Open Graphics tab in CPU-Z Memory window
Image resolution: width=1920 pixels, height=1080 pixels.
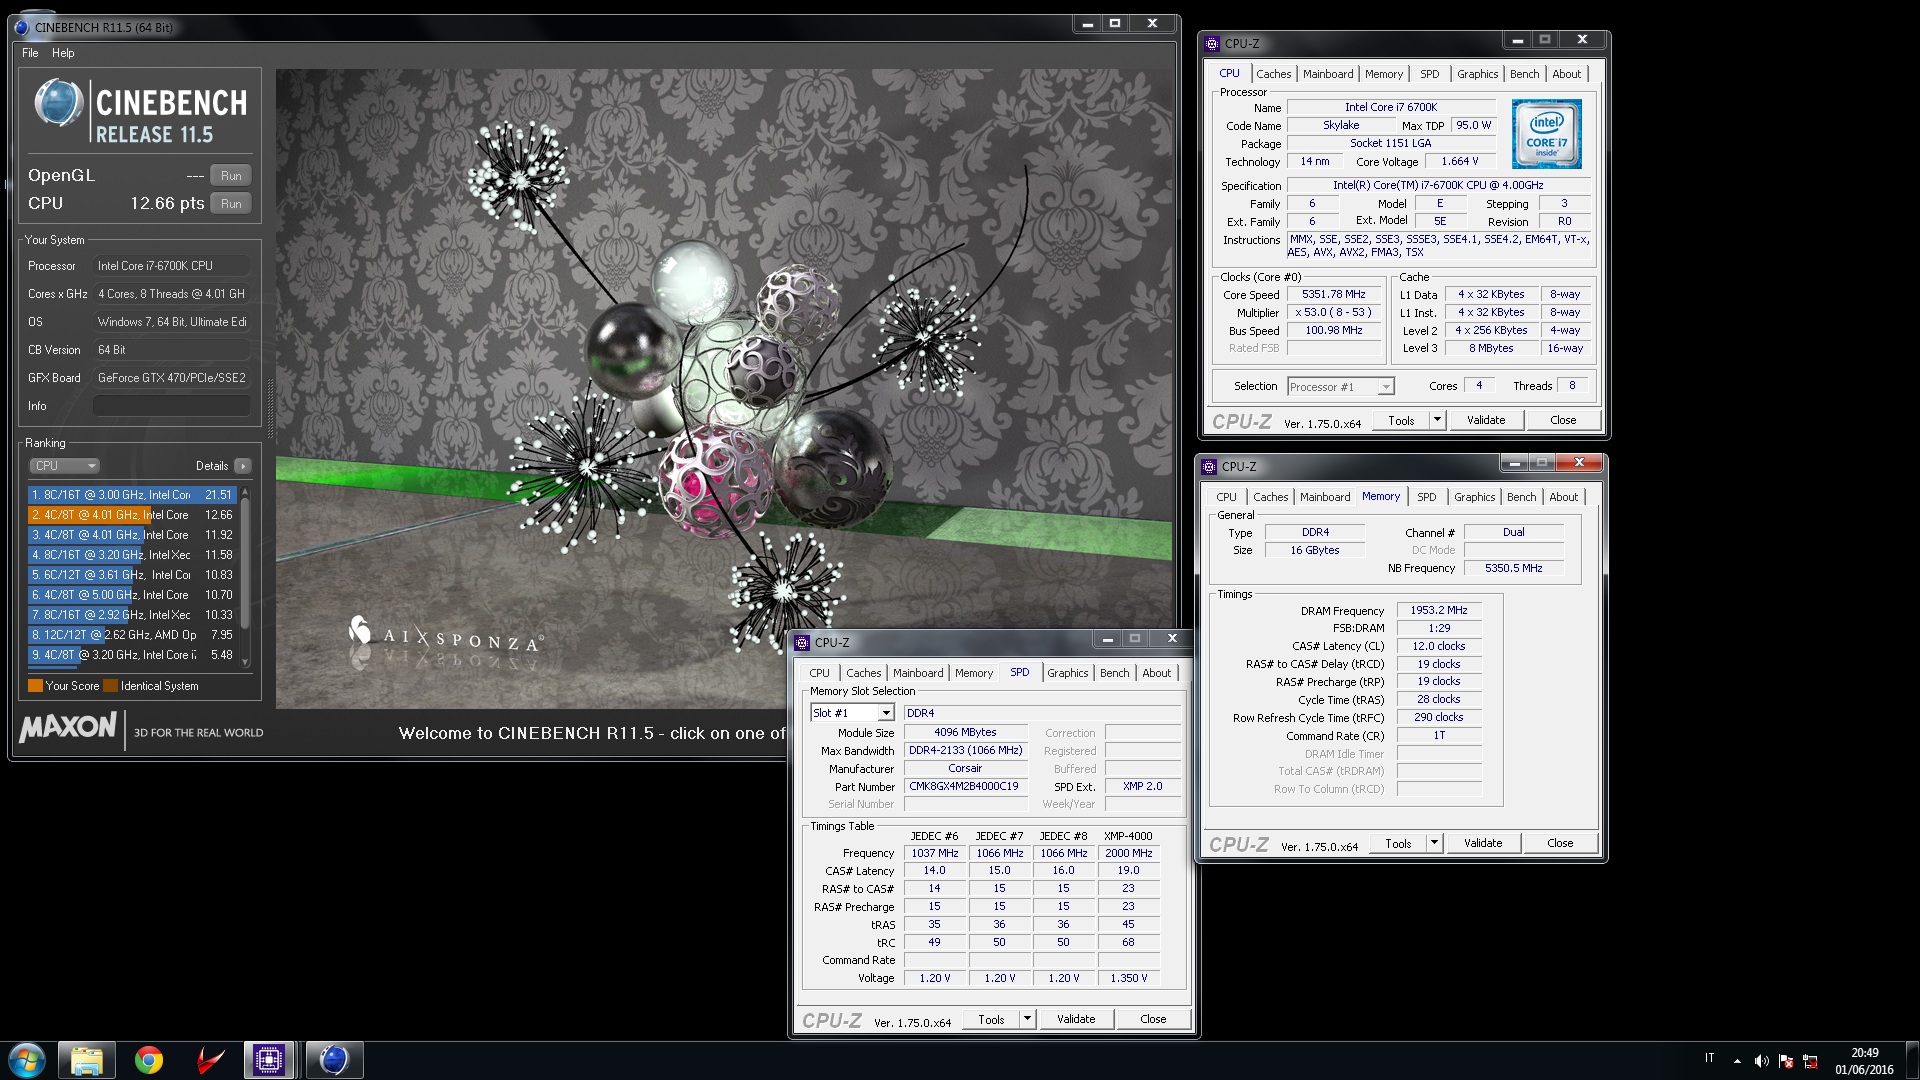[1474, 497]
